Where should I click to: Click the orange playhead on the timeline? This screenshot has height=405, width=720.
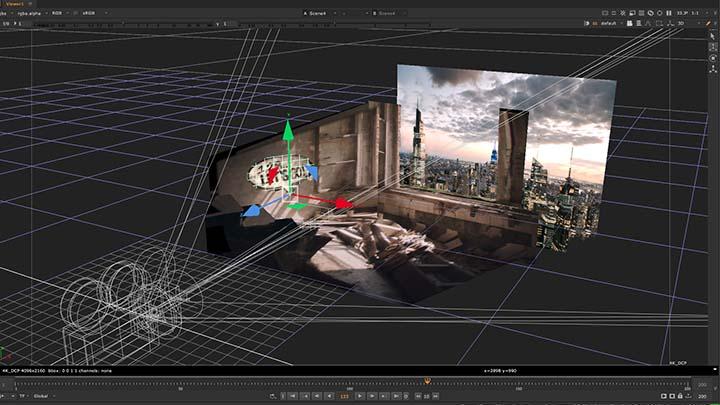tap(427, 381)
